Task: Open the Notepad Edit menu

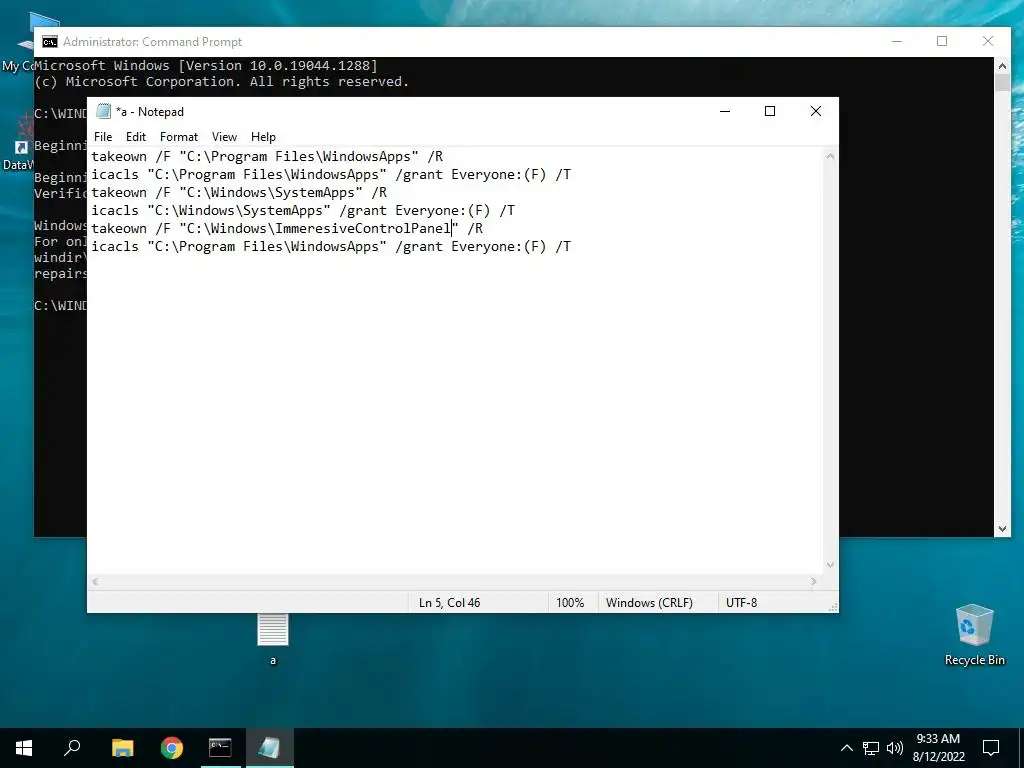Action: 136,136
